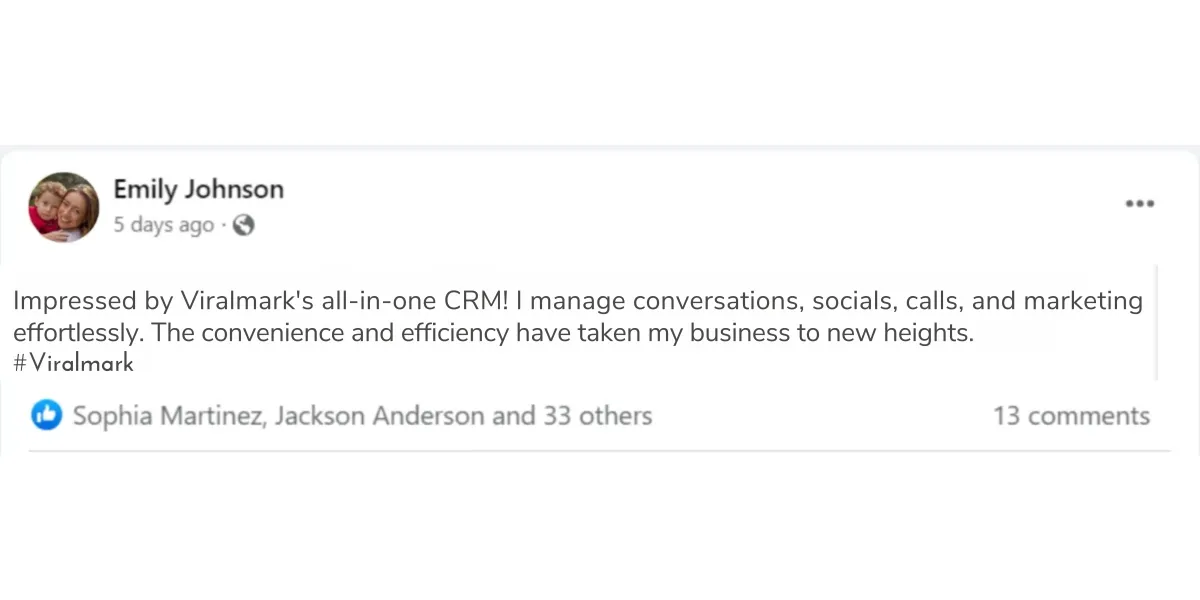
Task: Open Emily Johnson's profile via her name
Action: click(198, 189)
